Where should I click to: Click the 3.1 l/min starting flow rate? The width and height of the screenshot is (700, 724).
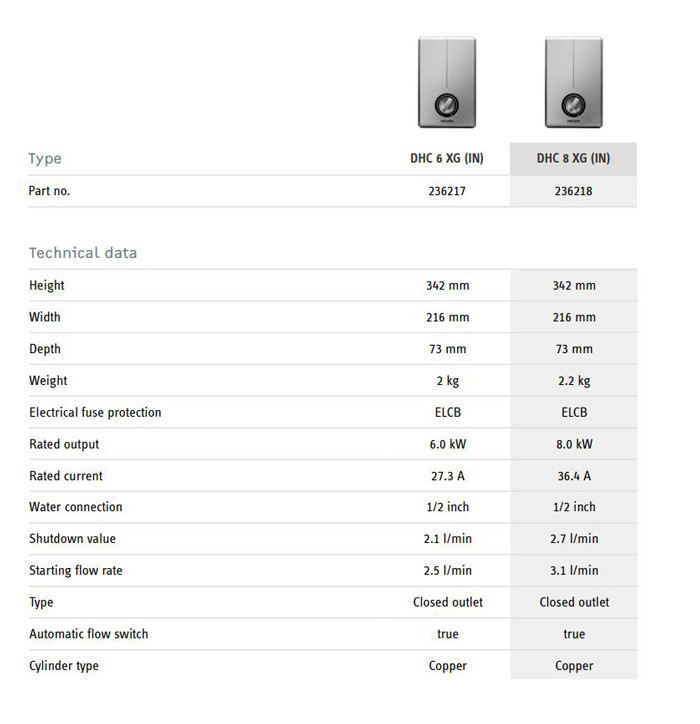574,571
